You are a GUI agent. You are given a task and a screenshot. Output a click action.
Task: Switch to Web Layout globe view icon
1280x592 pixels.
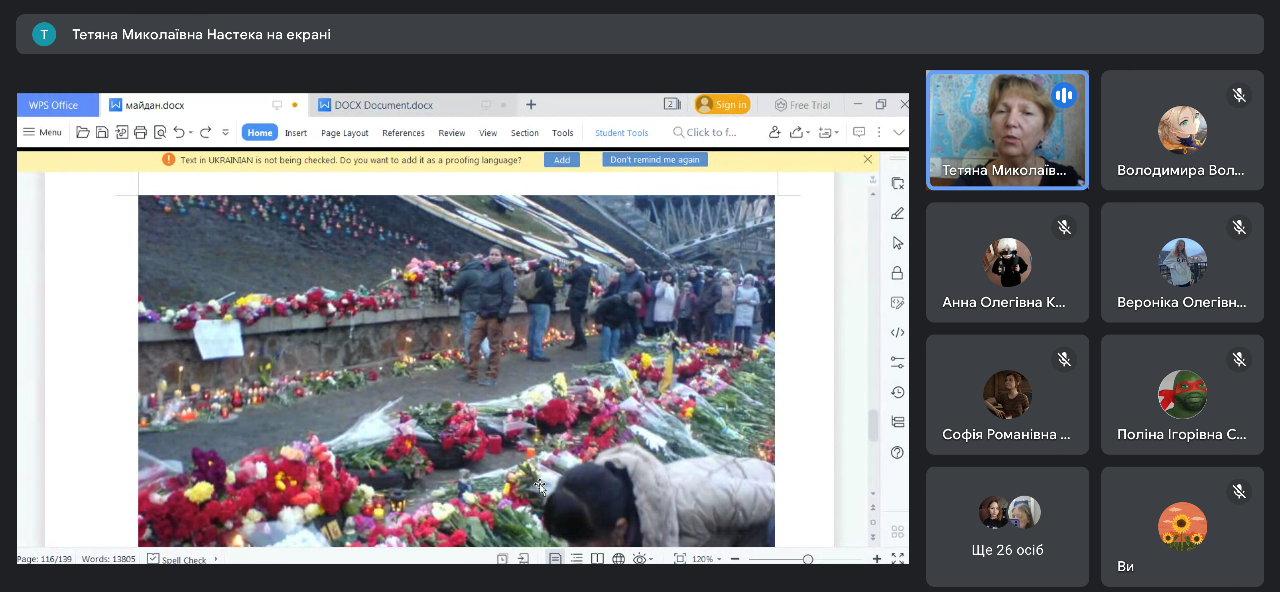pos(618,559)
